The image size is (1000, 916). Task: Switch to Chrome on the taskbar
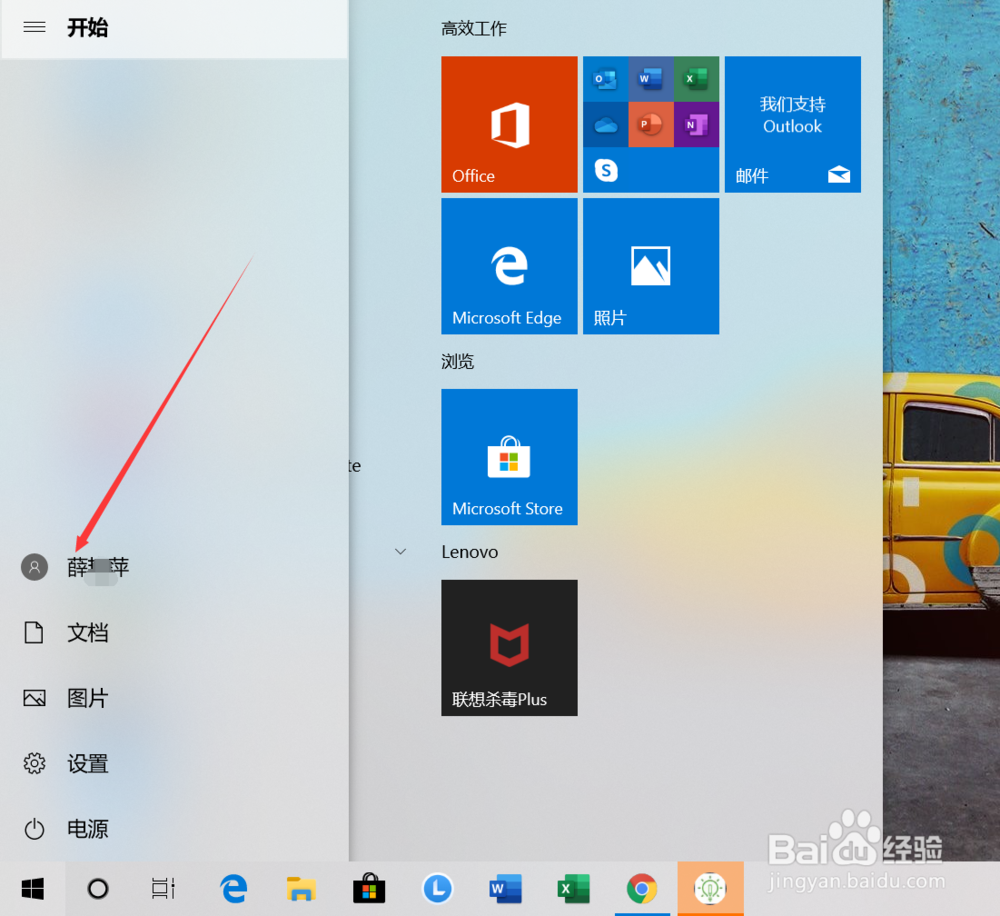pos(642,889)
